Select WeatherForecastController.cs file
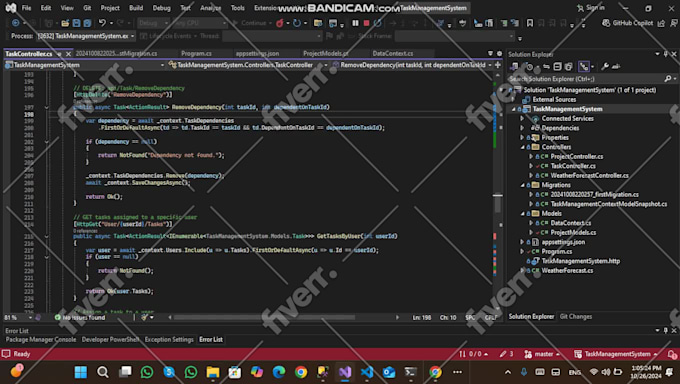The image size is (680, 384). point(589,176)
